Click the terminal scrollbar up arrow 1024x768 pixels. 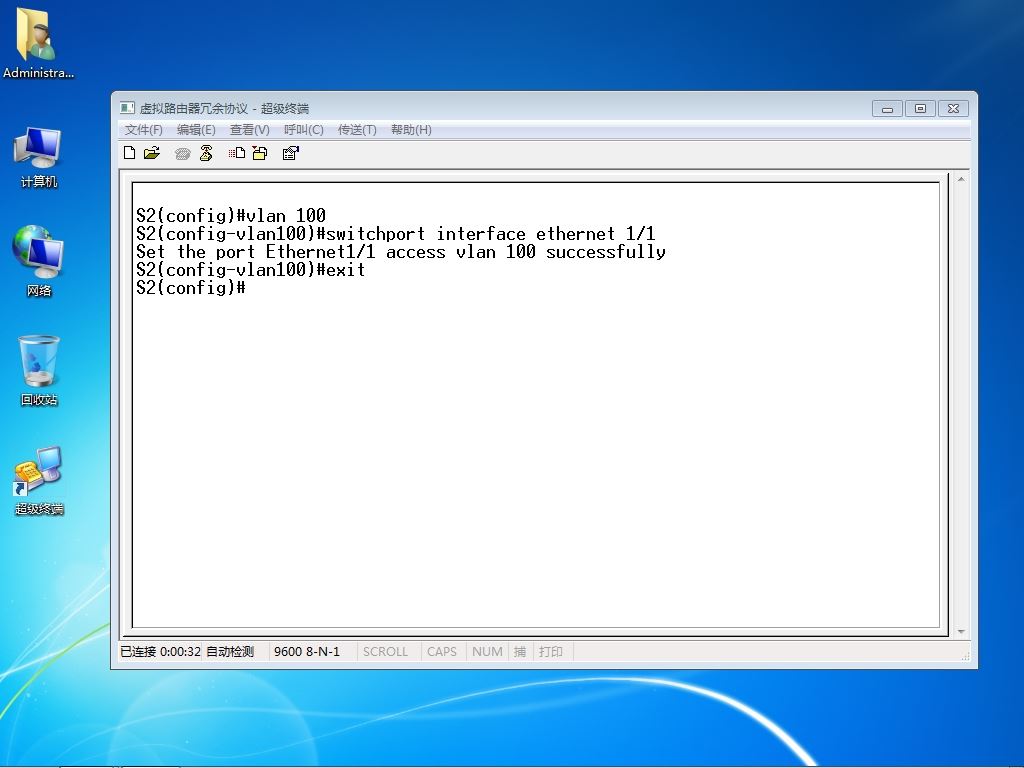[x=961, y=179]
